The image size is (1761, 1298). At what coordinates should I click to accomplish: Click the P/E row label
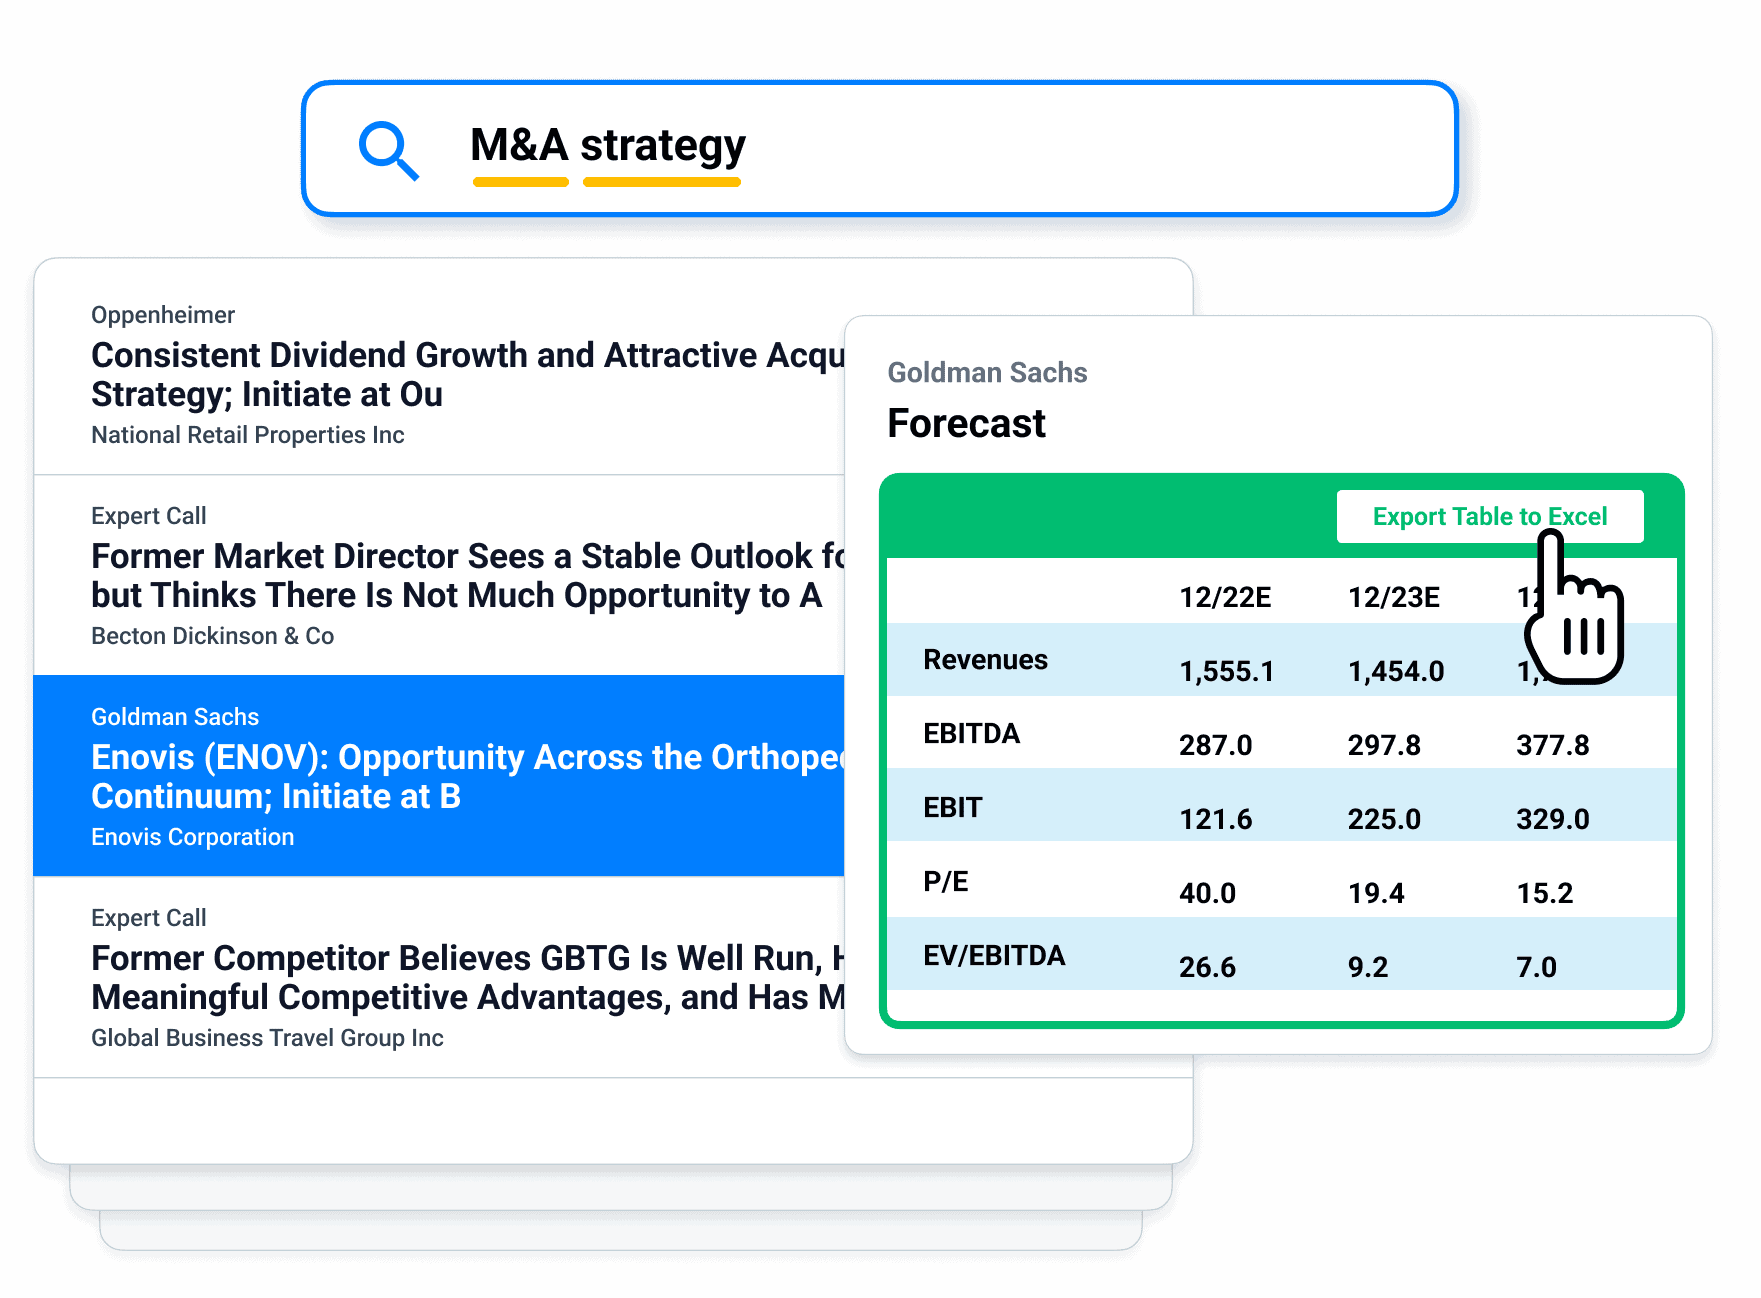point(946,882)
